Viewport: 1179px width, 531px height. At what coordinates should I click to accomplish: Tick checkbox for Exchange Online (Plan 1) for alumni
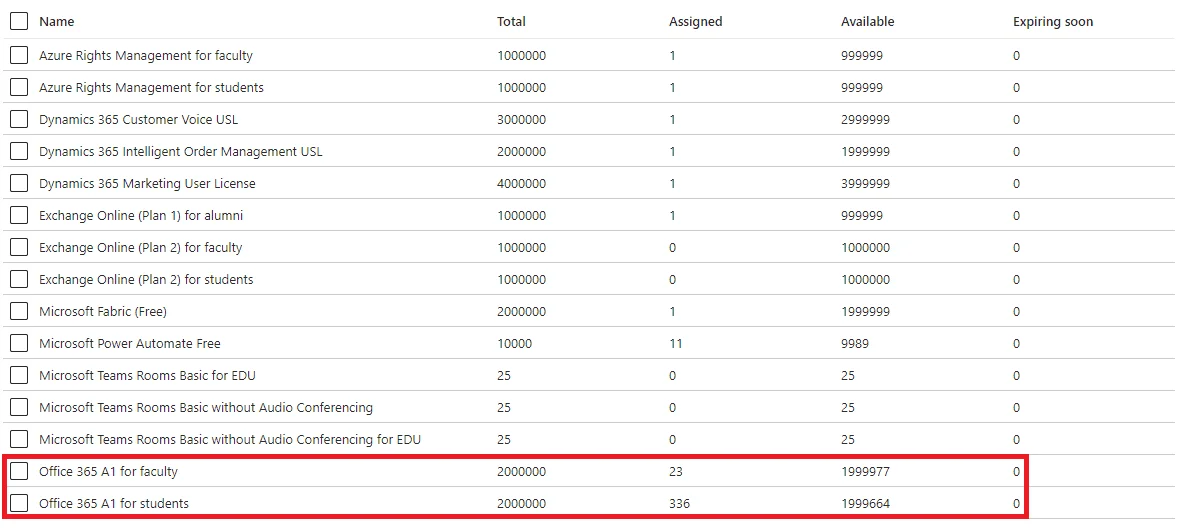(20, 215)
